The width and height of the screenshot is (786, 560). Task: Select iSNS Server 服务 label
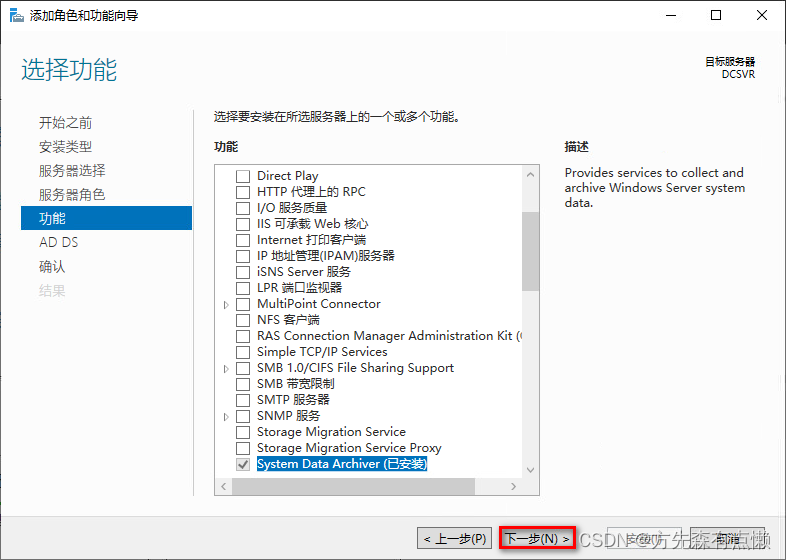point(304,272)
